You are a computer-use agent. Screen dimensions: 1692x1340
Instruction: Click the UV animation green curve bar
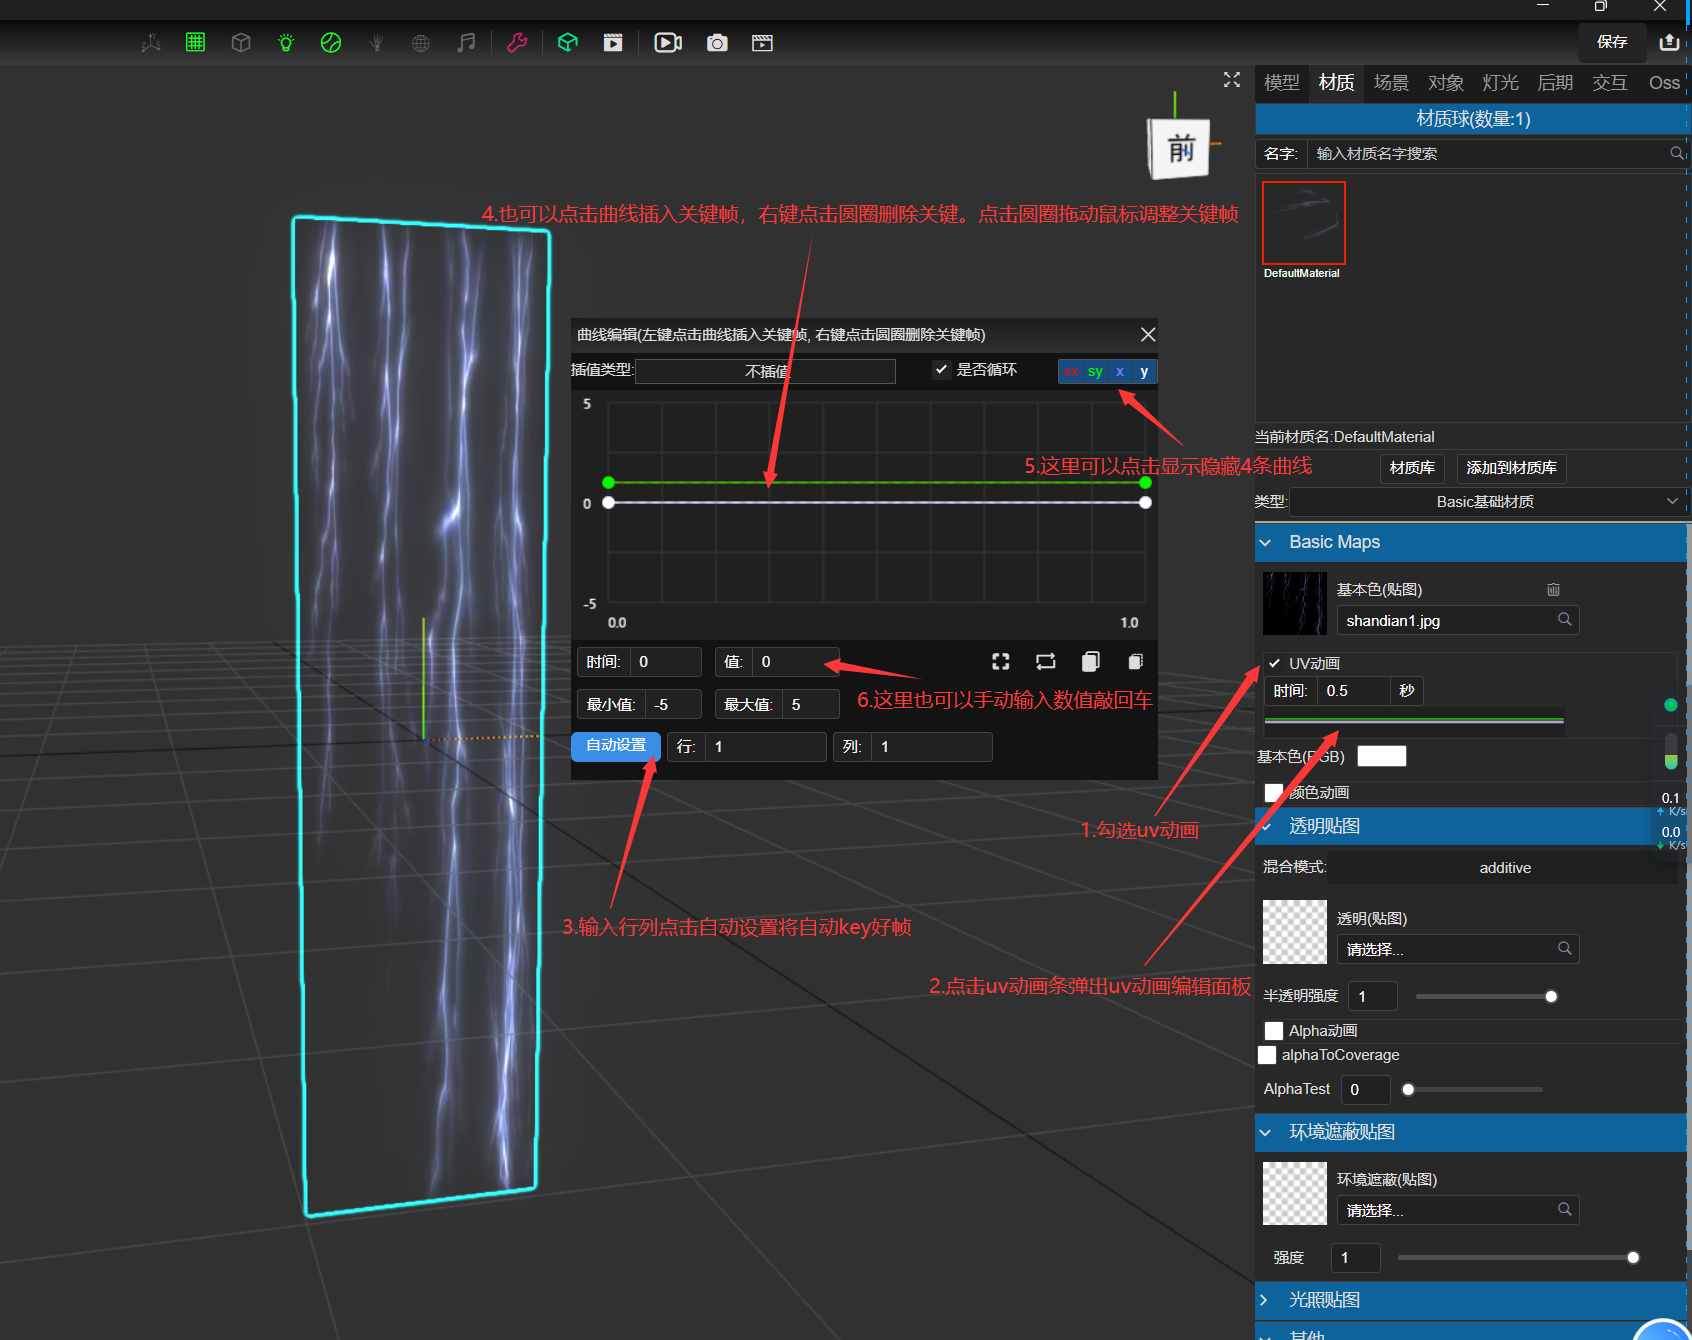click(1414, 720)
